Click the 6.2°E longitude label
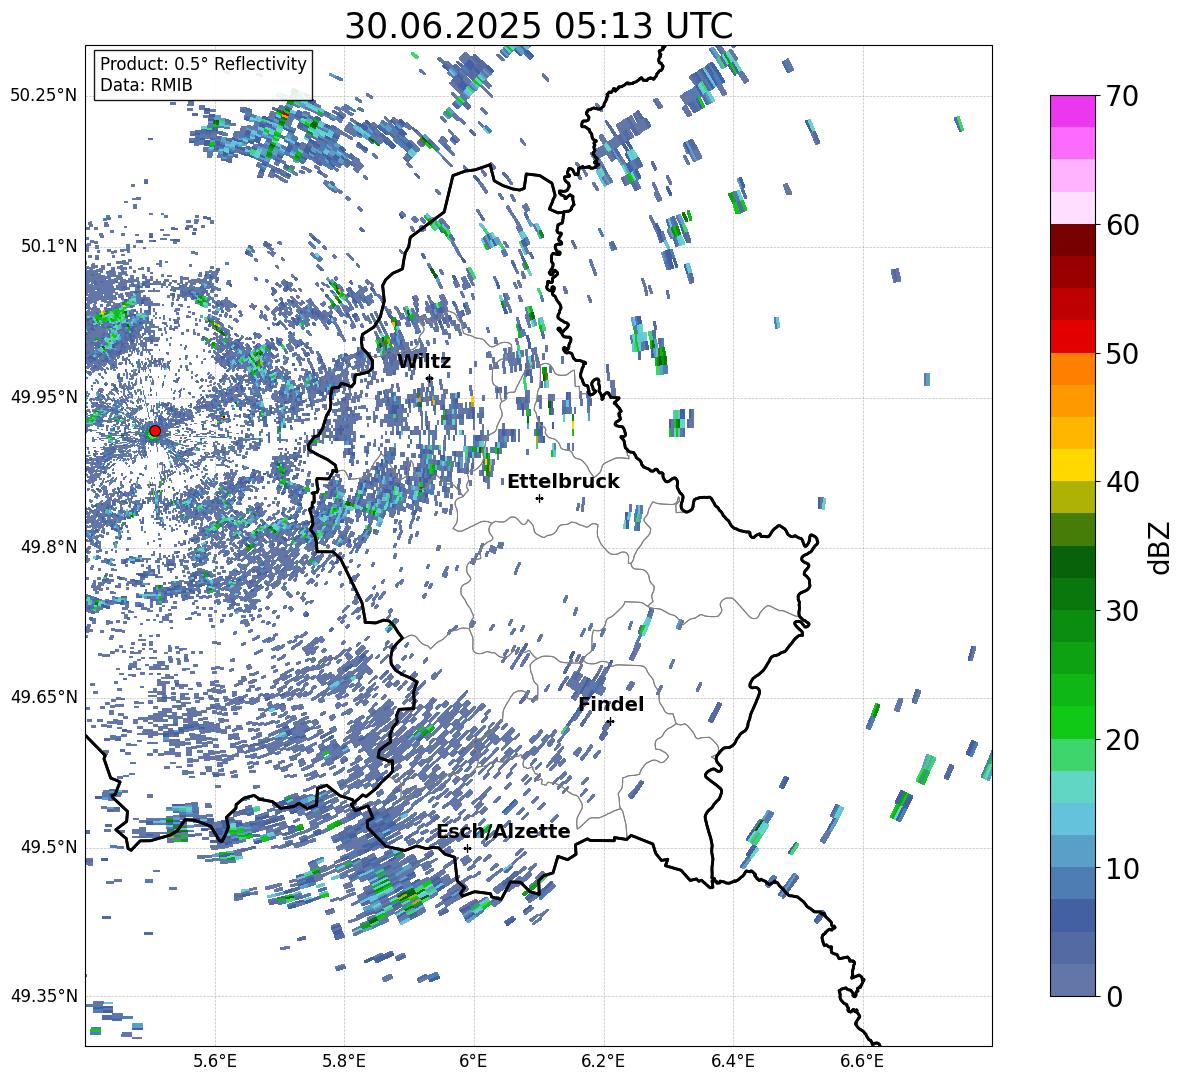The height and width of the screenshot is (1081, 1184). 603,1061
